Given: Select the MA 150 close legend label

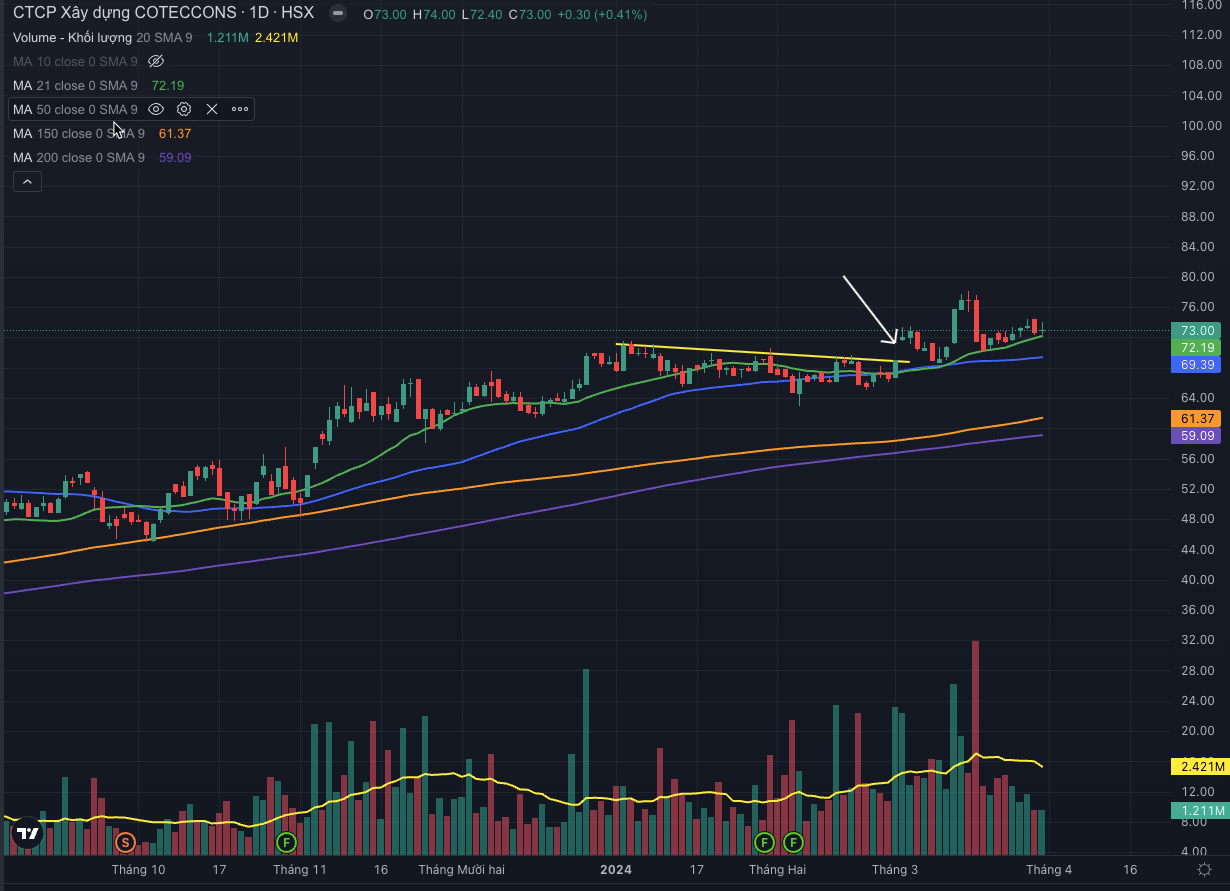Looking at the screenshot, I should [x=79, y=133].
